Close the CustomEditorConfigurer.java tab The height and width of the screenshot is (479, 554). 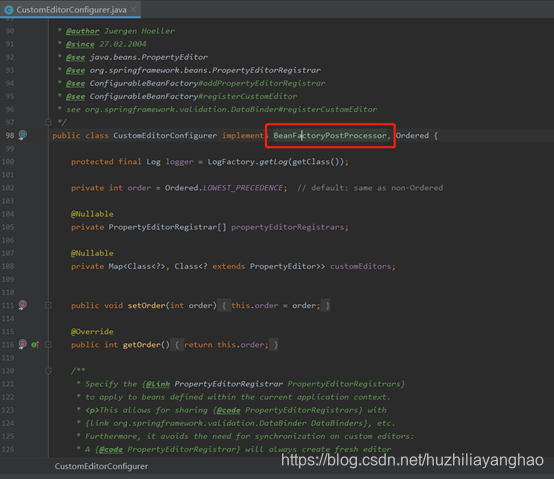[134, 10]
